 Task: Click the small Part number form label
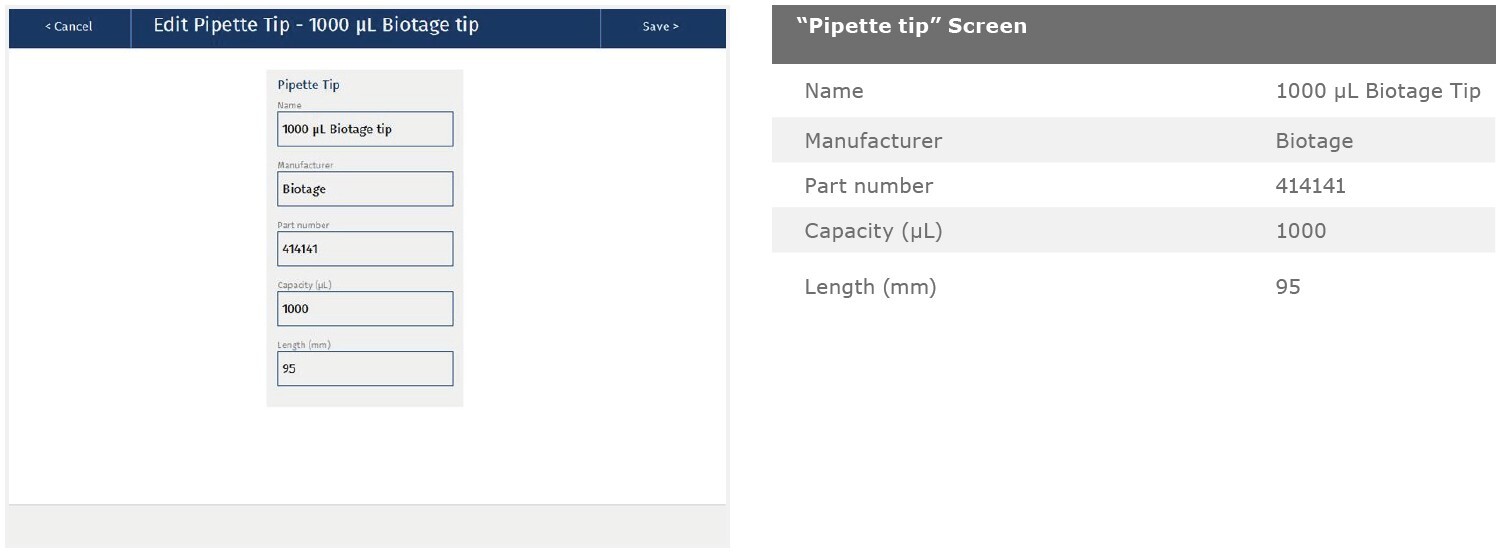(x=303, y=225)
